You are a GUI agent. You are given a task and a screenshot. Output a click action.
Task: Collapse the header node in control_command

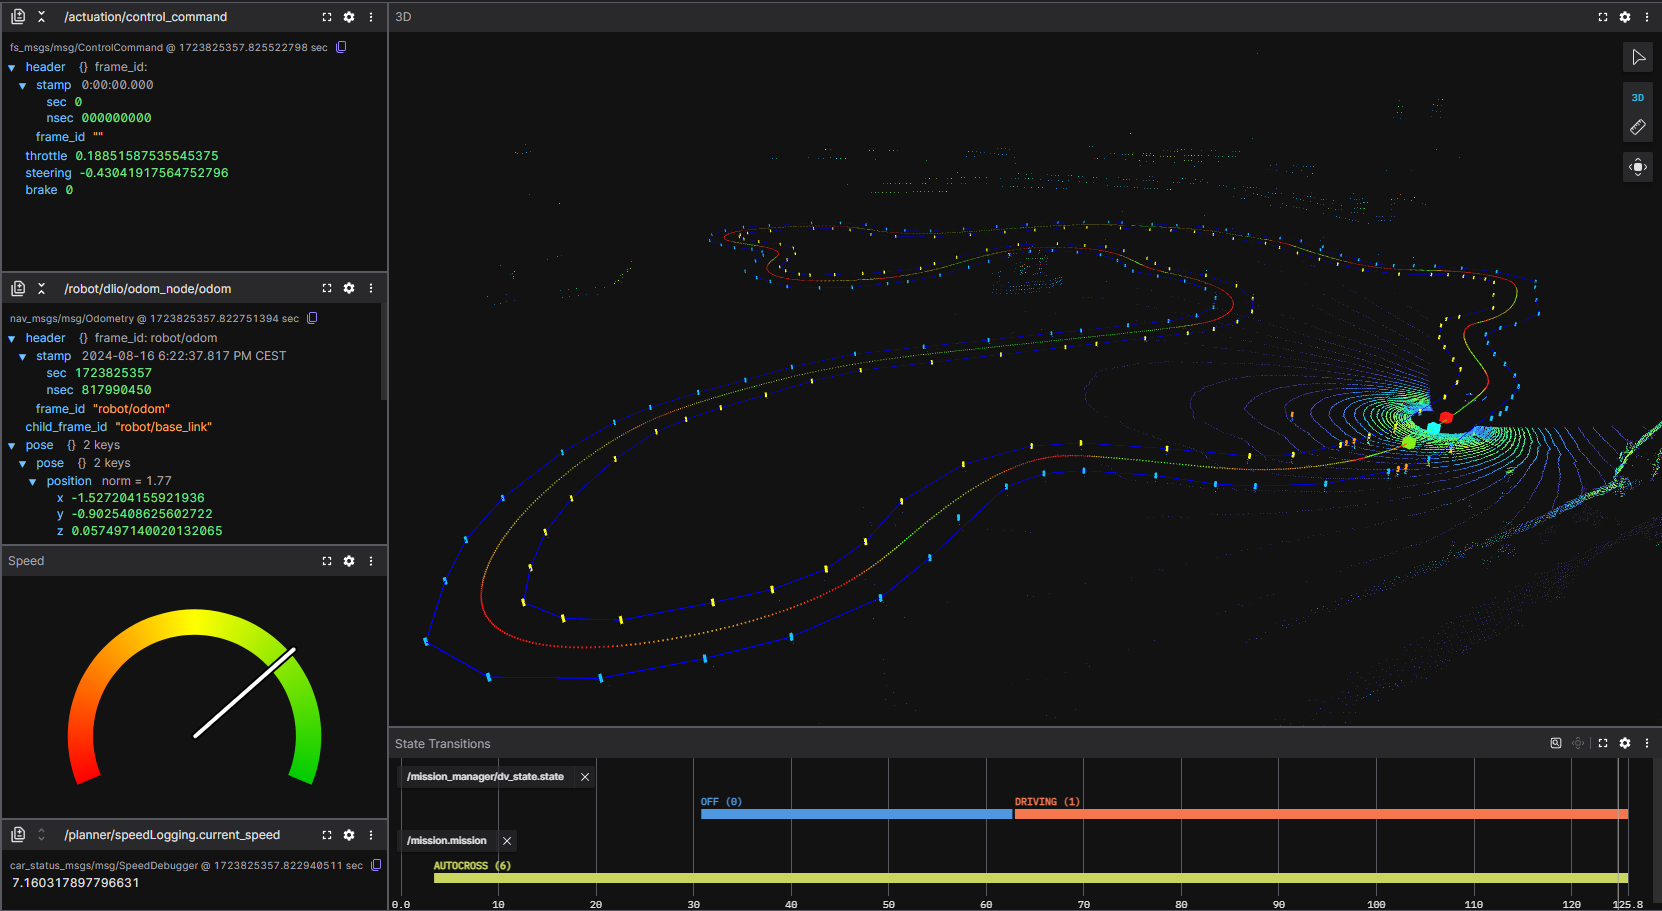12,68
